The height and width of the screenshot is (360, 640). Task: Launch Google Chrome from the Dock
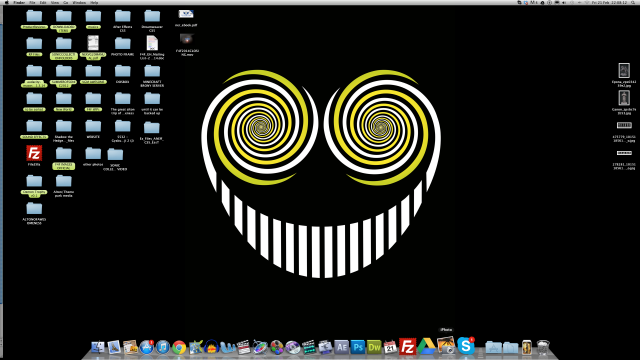pyautogui.click(x=179, y=347)
